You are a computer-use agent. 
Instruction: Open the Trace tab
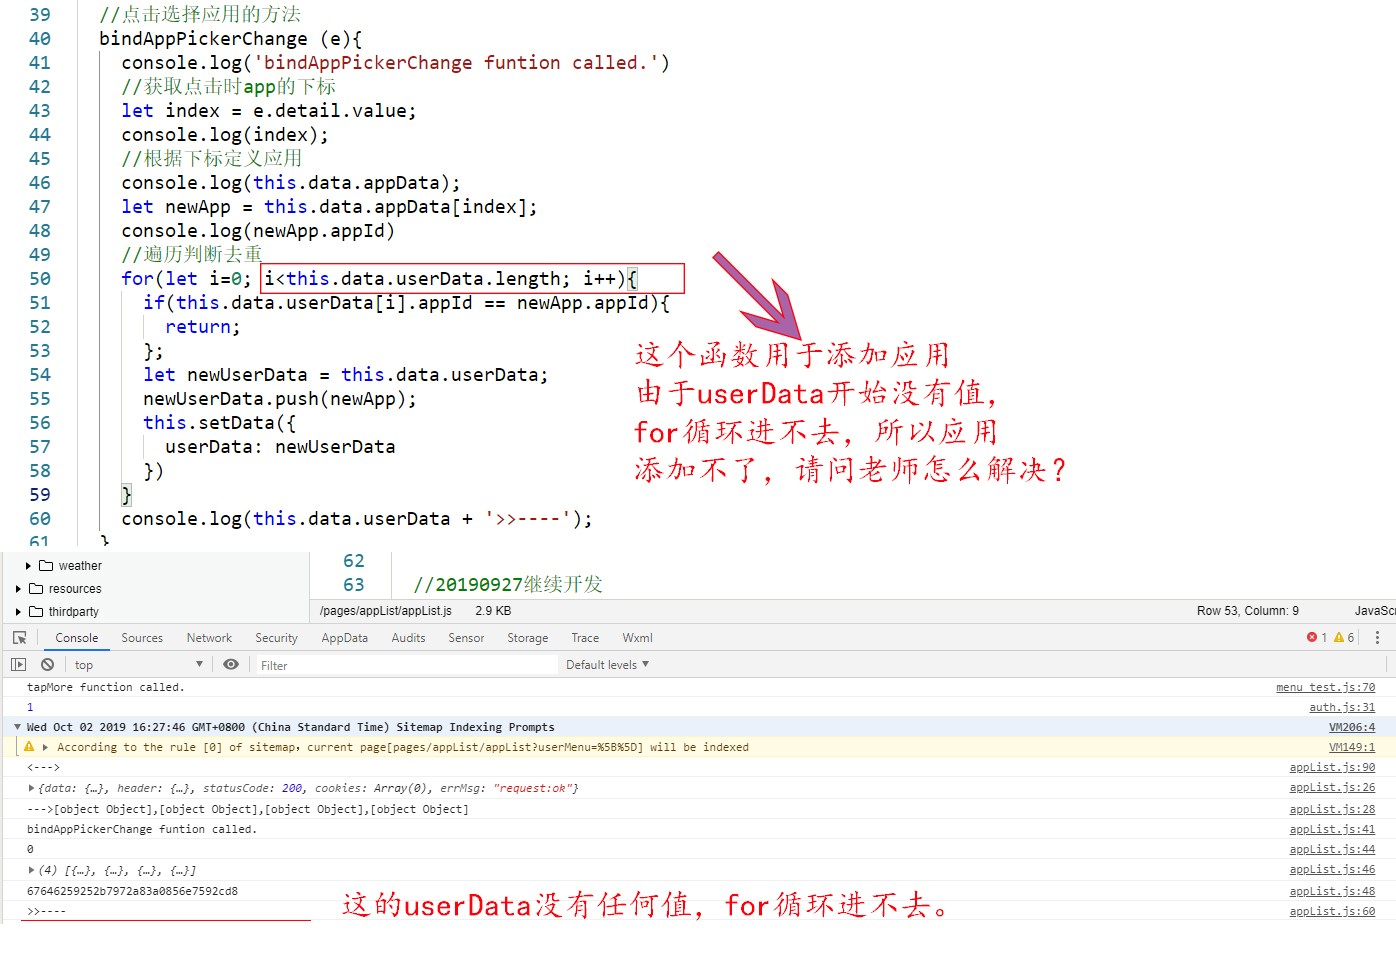[585, 637]
